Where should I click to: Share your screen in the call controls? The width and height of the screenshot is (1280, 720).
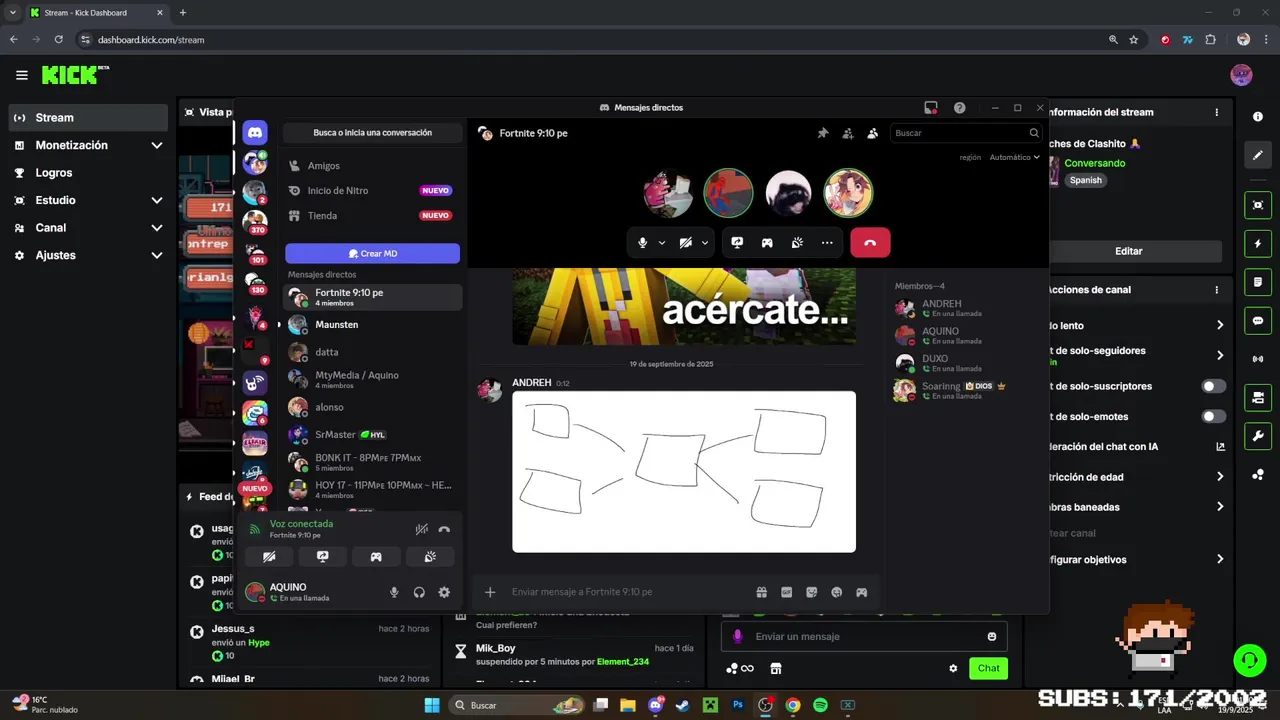tap(737, 242)
